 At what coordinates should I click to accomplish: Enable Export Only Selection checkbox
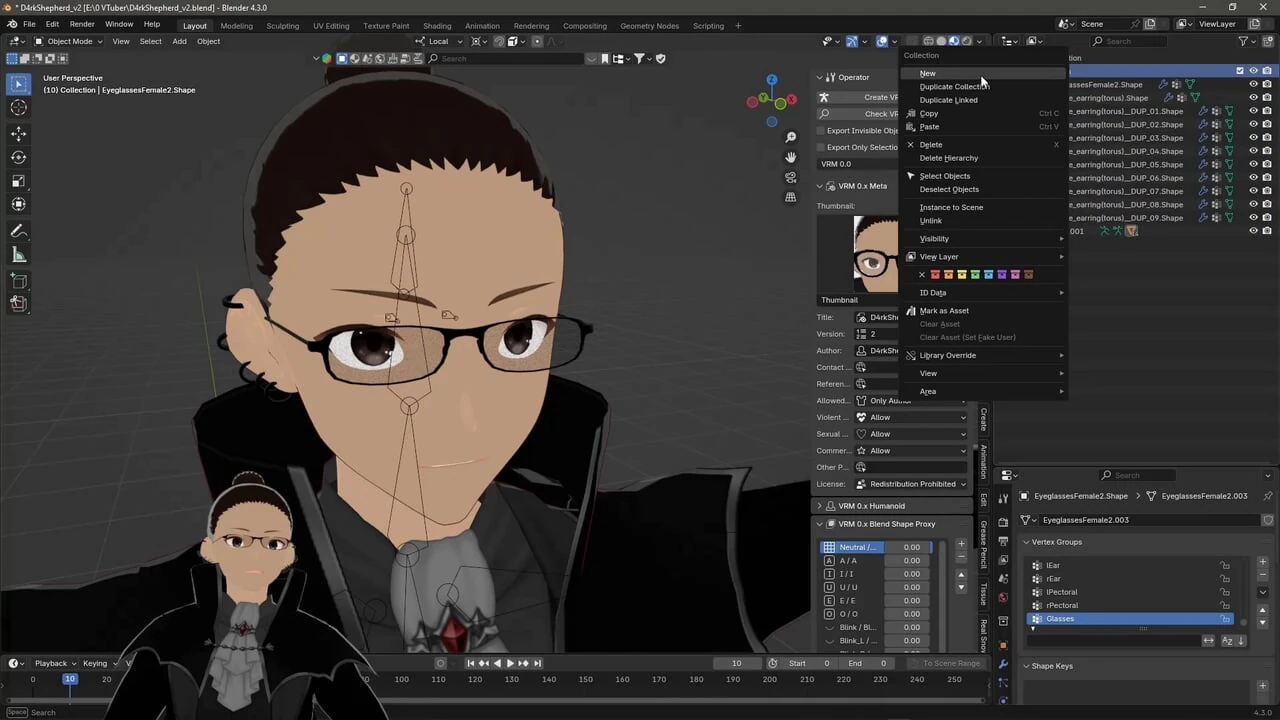coord(821,147)
